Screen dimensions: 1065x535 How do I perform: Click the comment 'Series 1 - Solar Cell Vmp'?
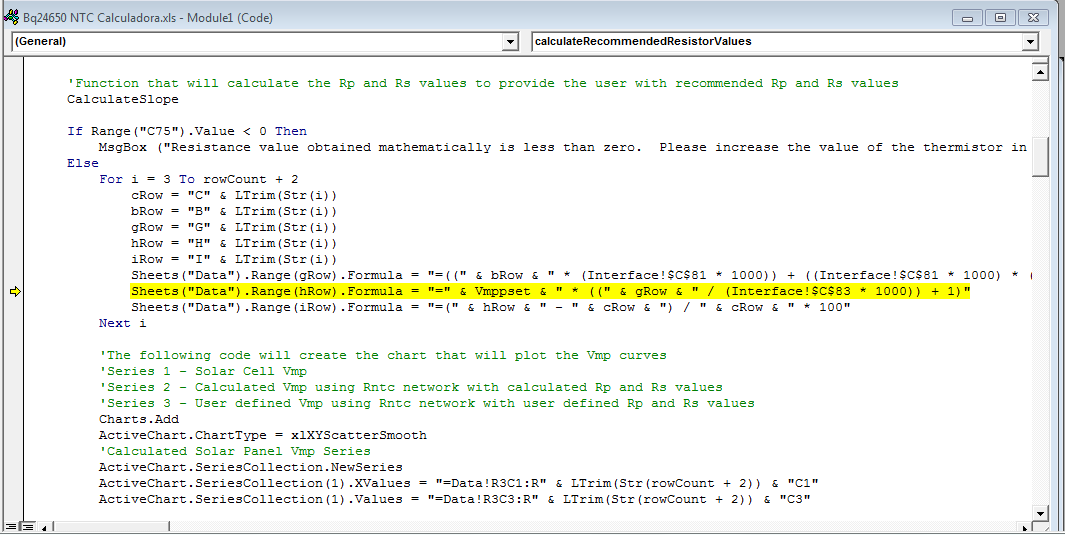[202, 371]
